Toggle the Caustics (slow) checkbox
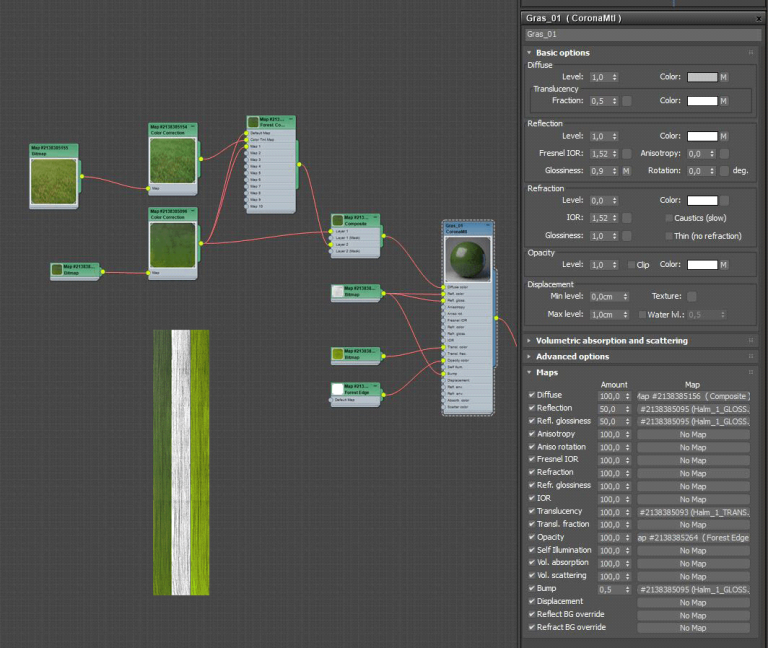768x648 pixels. (668, 218)
